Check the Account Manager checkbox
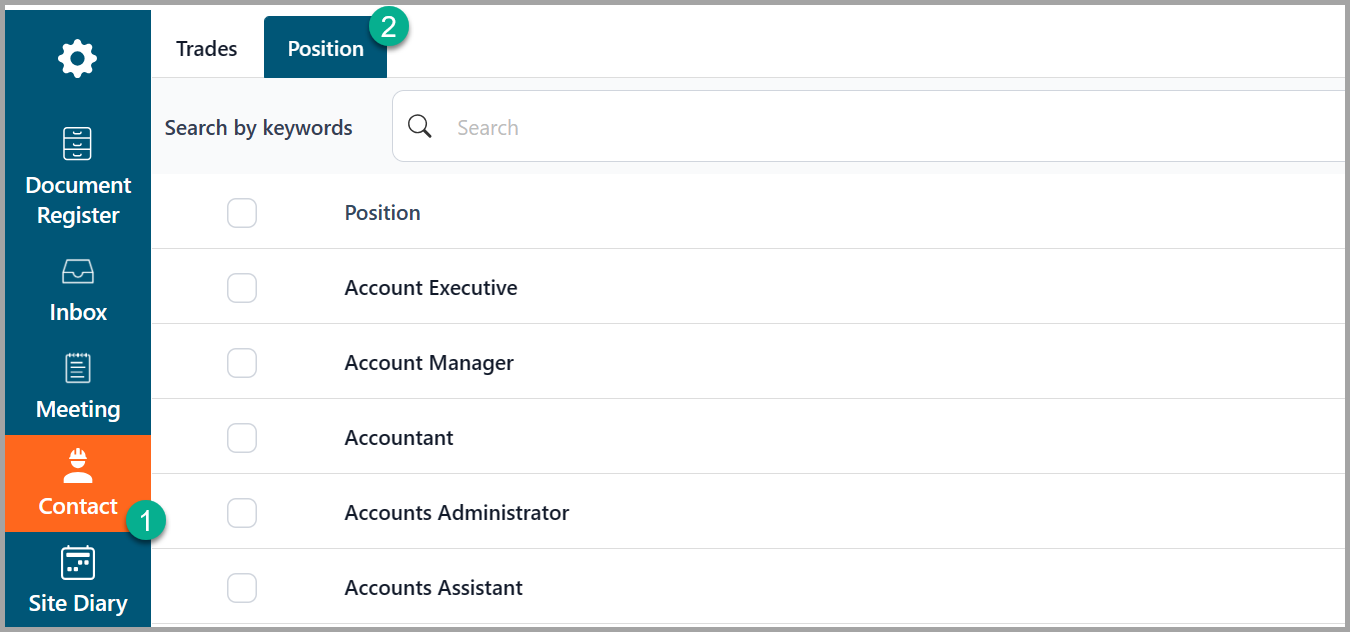This screenshot has width=1350, height=632. [242, 363]
